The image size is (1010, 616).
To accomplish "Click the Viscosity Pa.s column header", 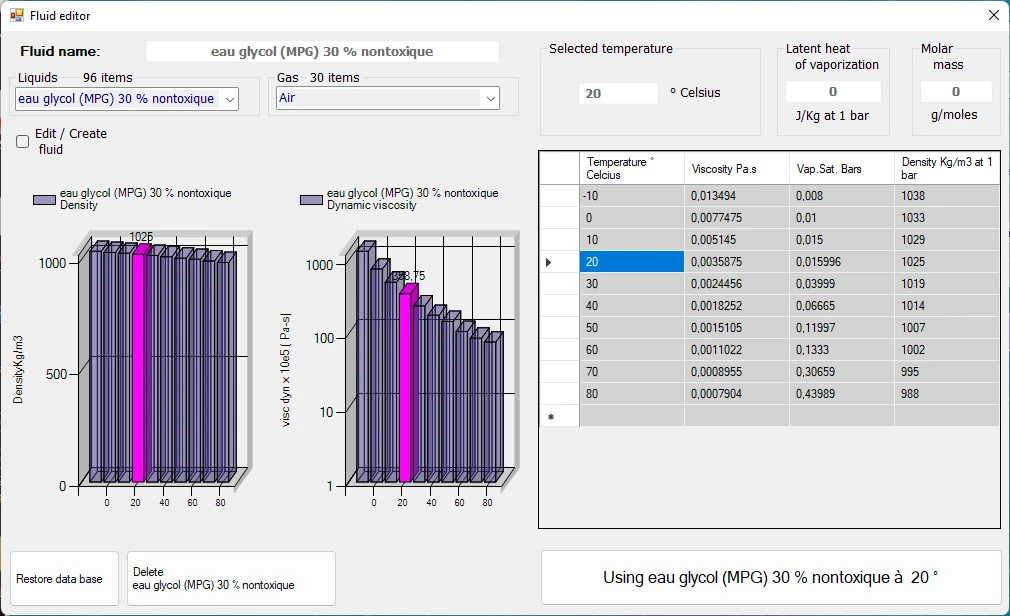I will [x=737, y=169].
